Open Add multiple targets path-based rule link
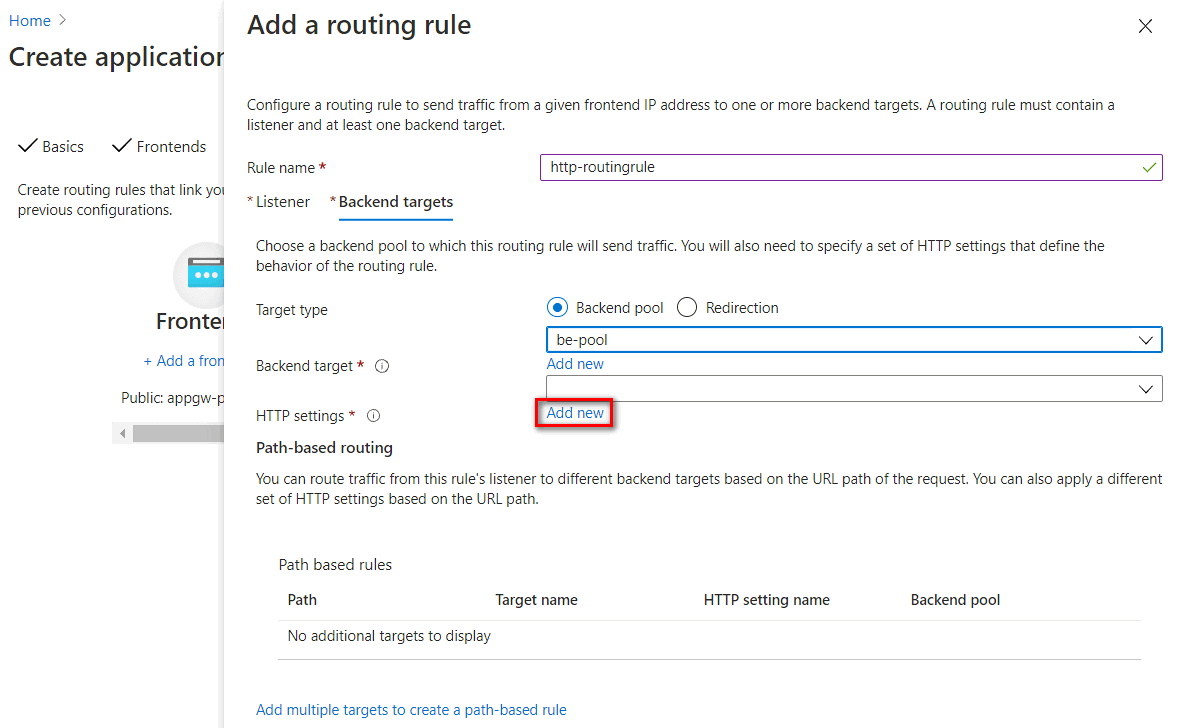 coord(411,709)
